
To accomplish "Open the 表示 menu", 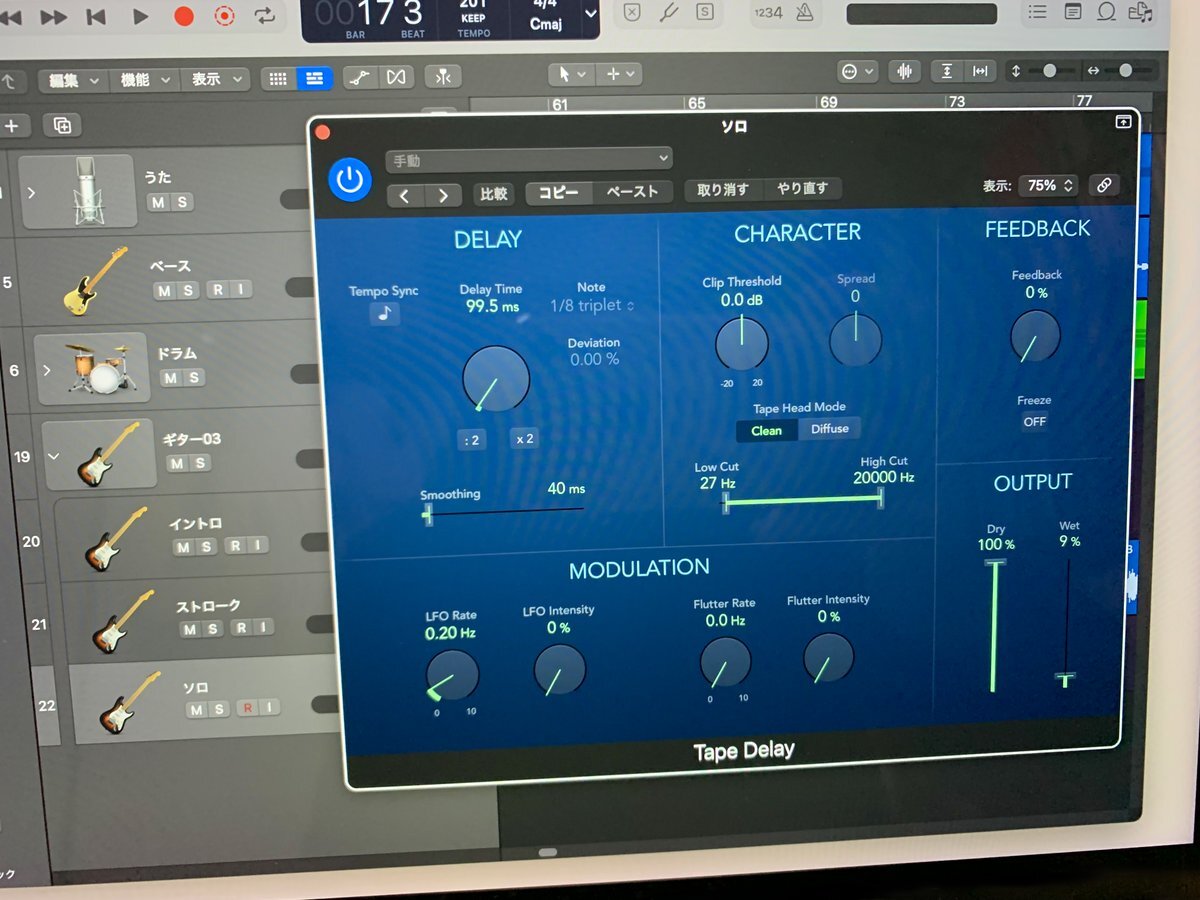I will pyautogui.click(x=216, y=79).
